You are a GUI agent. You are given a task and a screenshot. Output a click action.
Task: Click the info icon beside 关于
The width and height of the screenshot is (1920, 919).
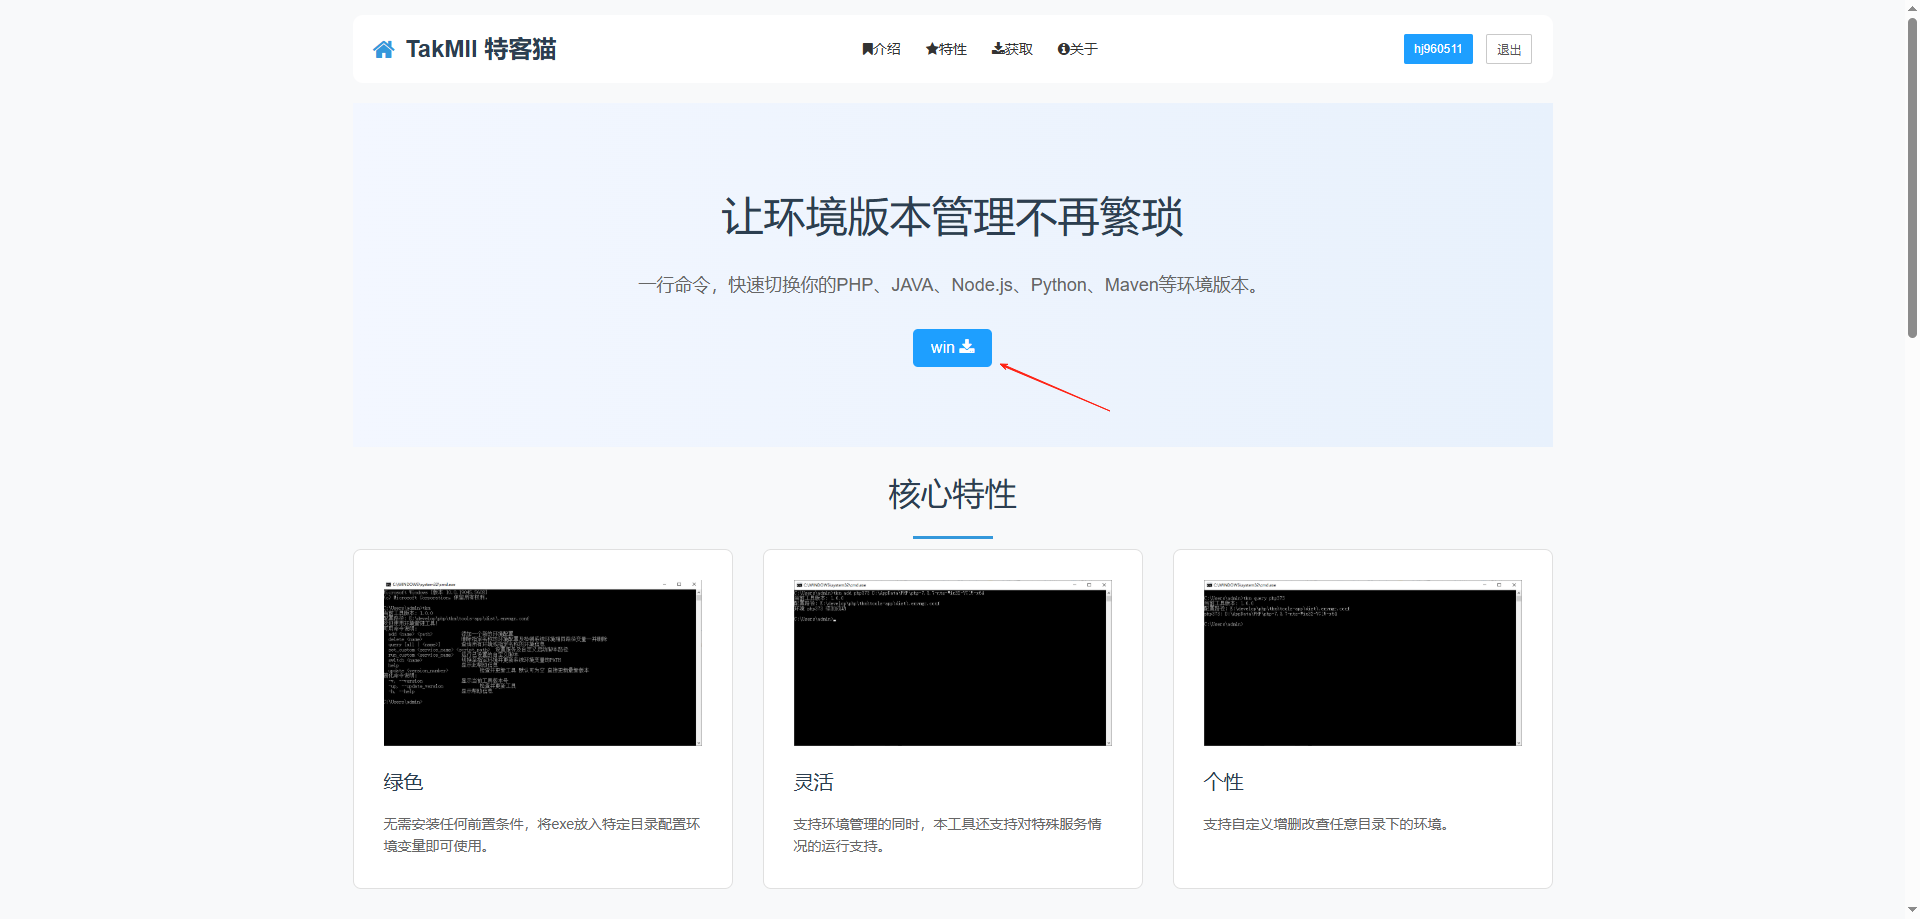(1062, 48)
